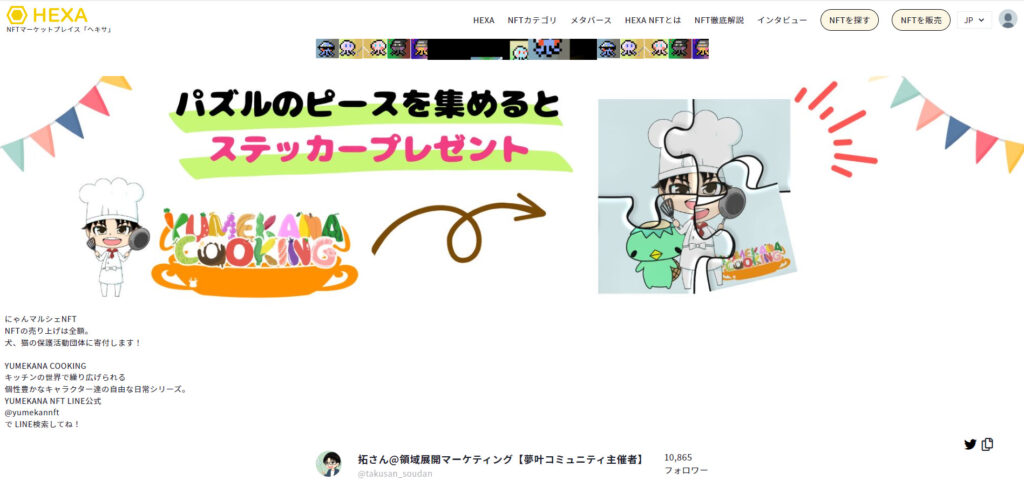
Task: Click the chef character illustration on the banner
Action: (114, 236)
